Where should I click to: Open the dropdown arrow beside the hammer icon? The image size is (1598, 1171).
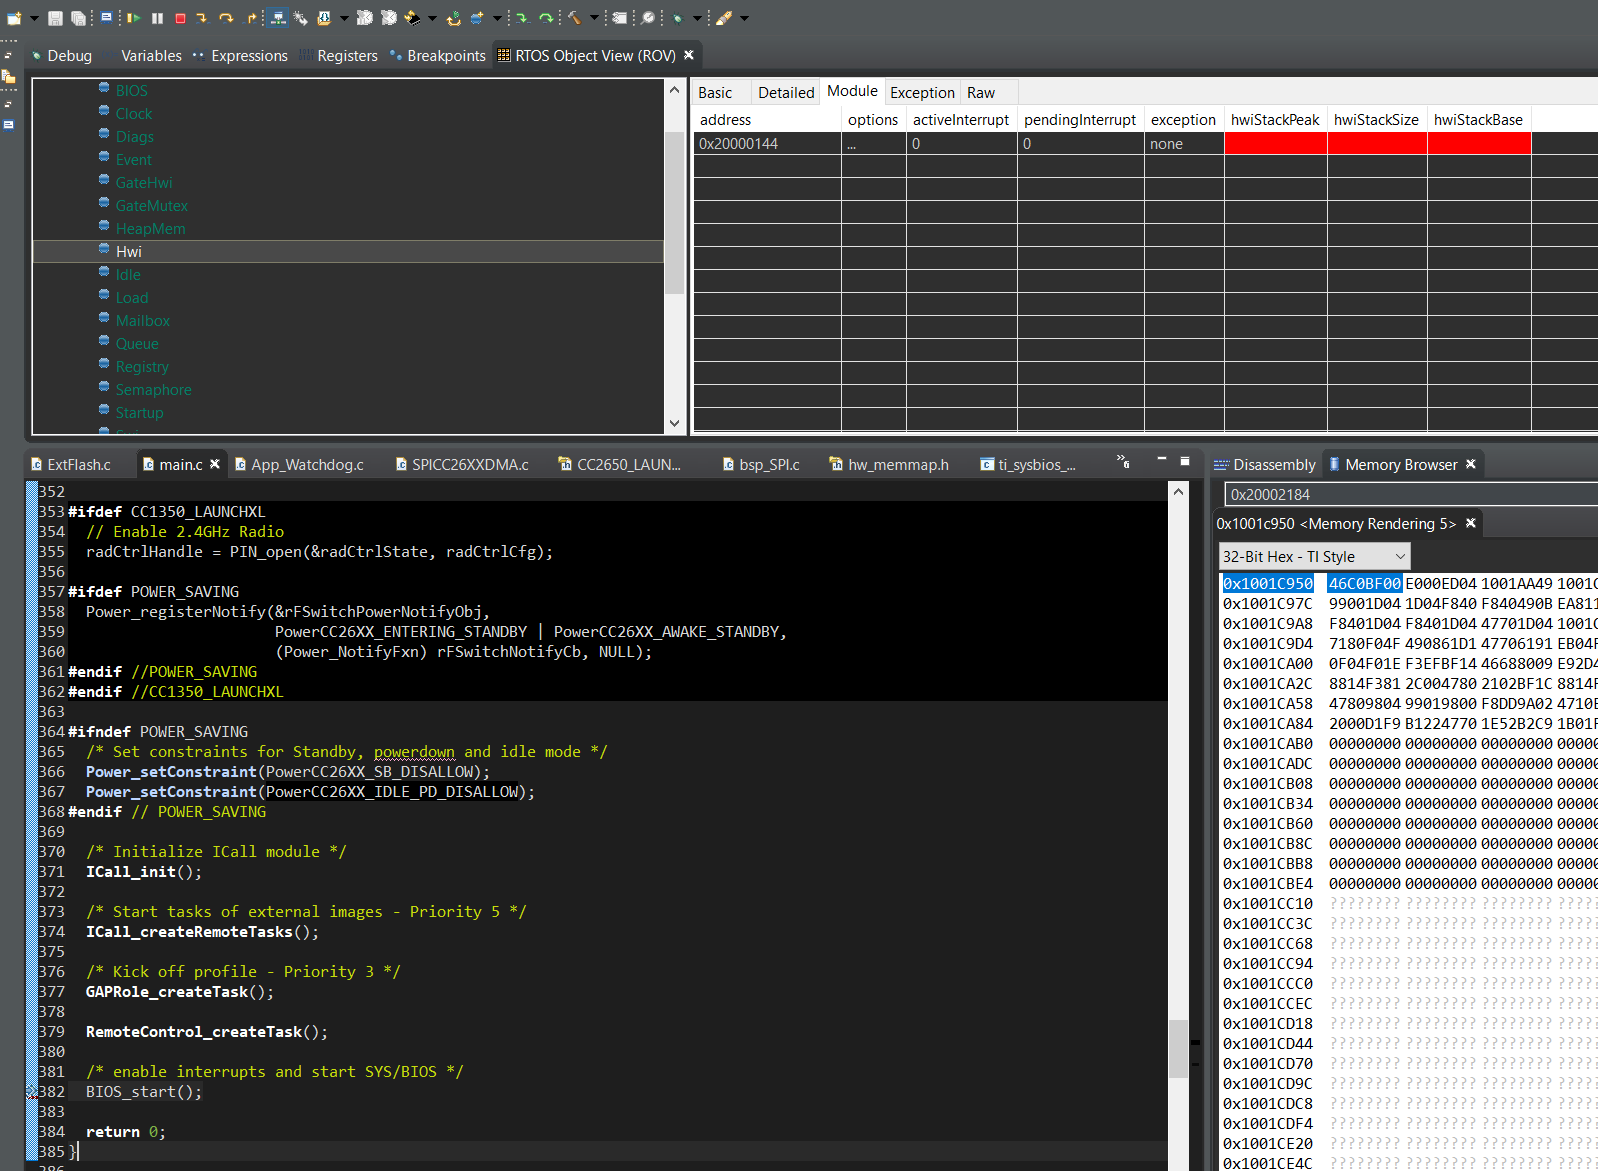click(594, 18)
